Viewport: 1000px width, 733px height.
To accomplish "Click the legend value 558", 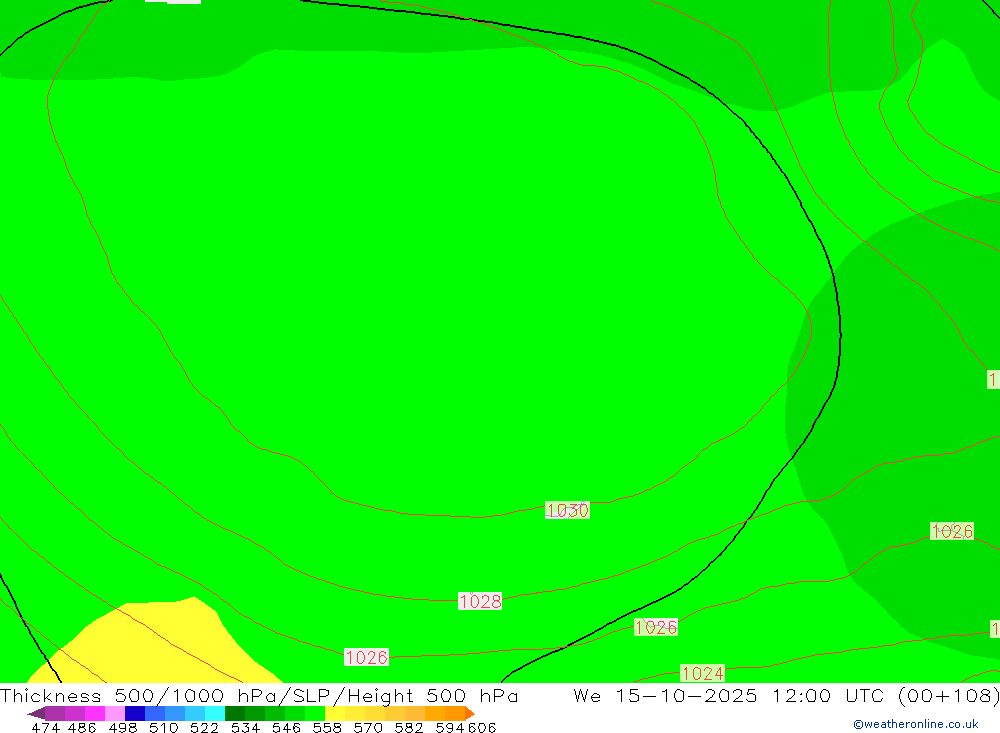I will tap(327, 728).
